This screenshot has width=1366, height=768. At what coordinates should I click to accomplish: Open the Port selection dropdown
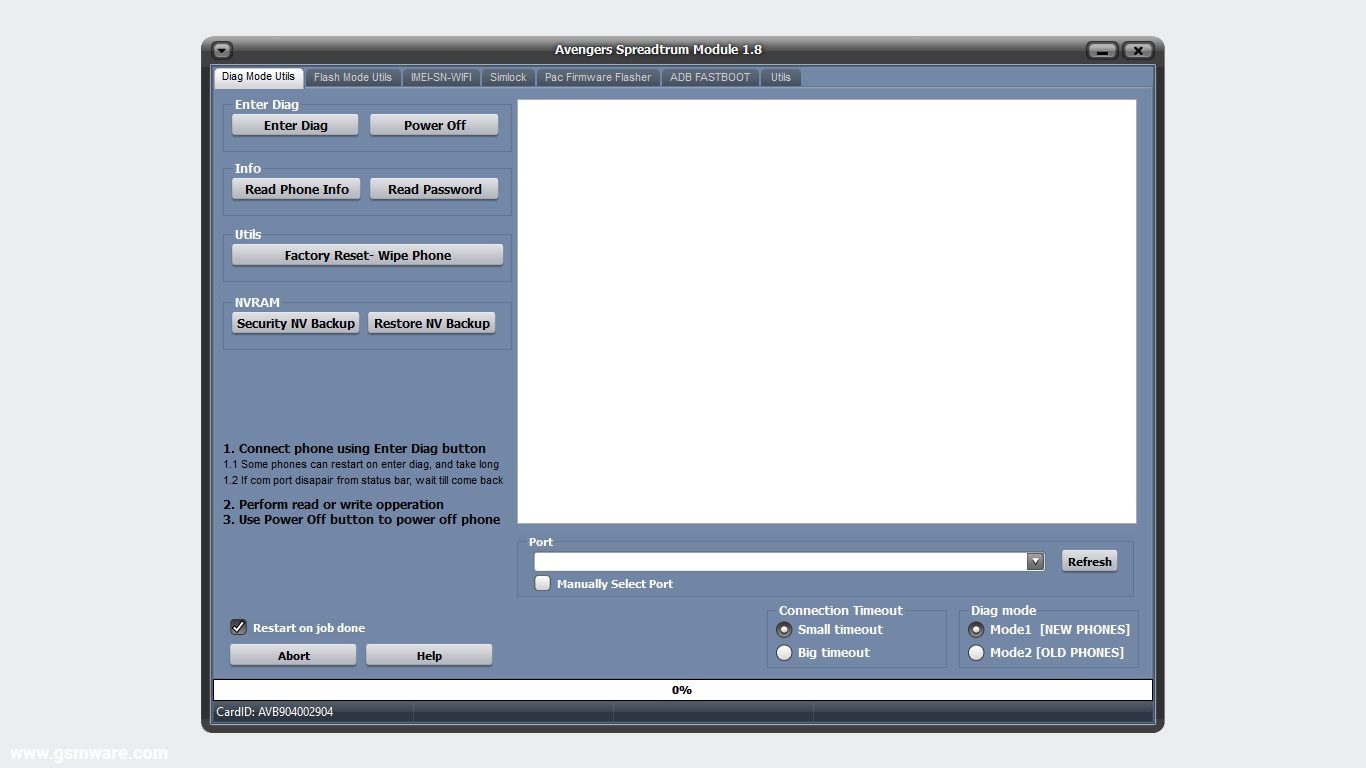pos(1035,561)
